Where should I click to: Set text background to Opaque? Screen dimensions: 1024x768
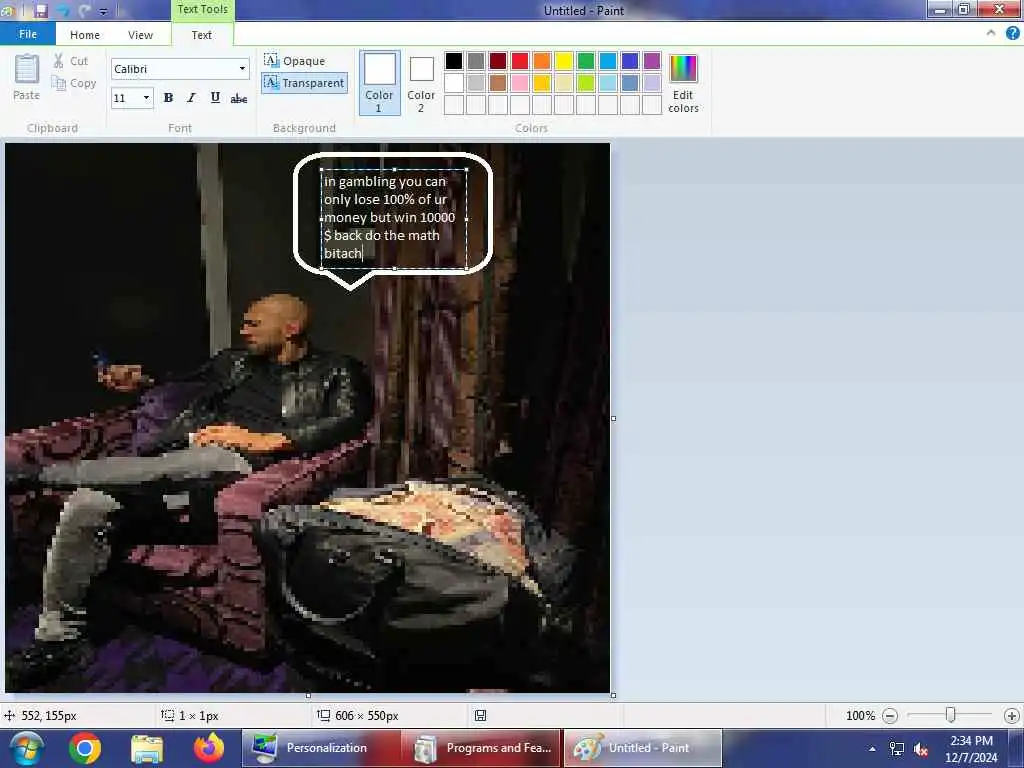pos(295,61)
